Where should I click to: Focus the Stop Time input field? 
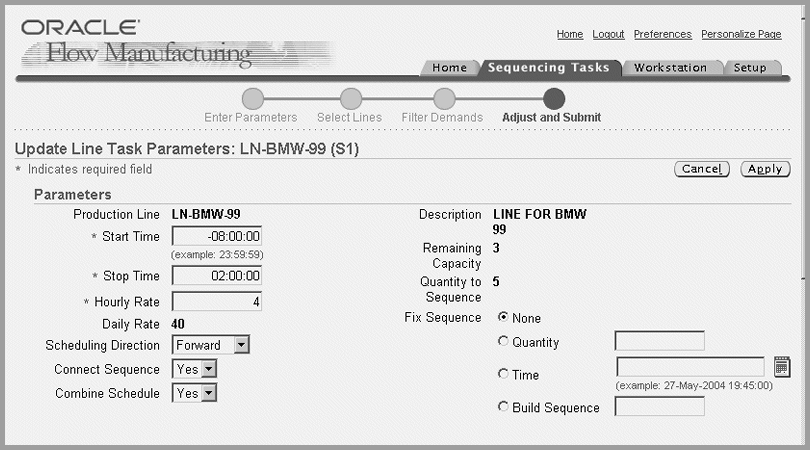(x=216, y=275)
